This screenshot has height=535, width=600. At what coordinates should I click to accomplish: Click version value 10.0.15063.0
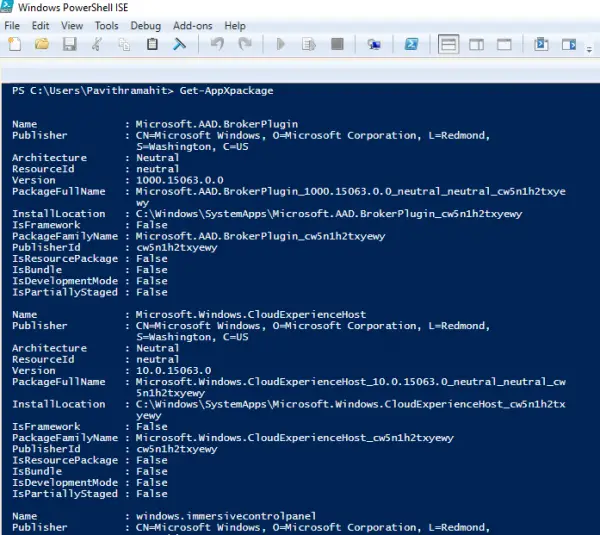click(174, 371)
